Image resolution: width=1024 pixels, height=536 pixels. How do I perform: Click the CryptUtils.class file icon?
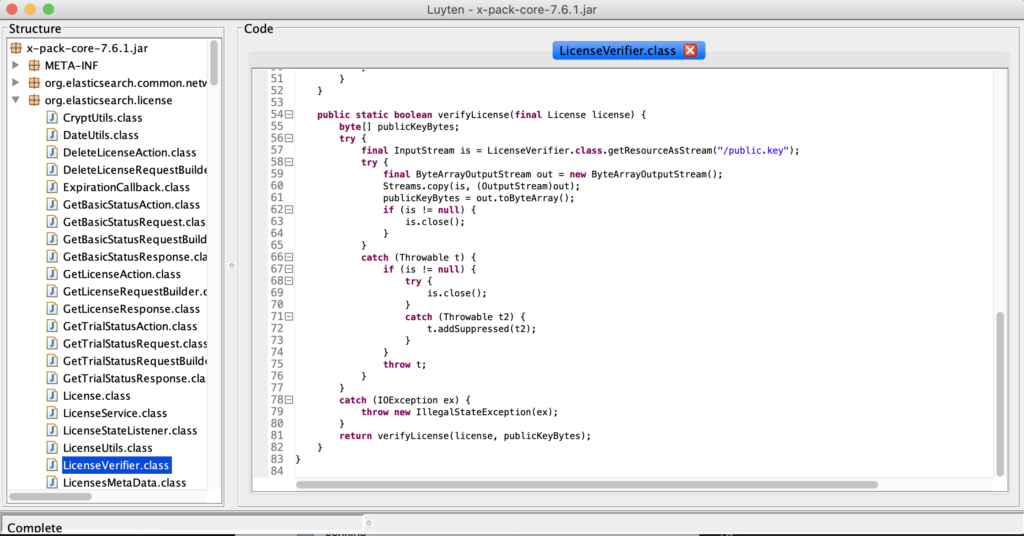(x=52, y=118)
